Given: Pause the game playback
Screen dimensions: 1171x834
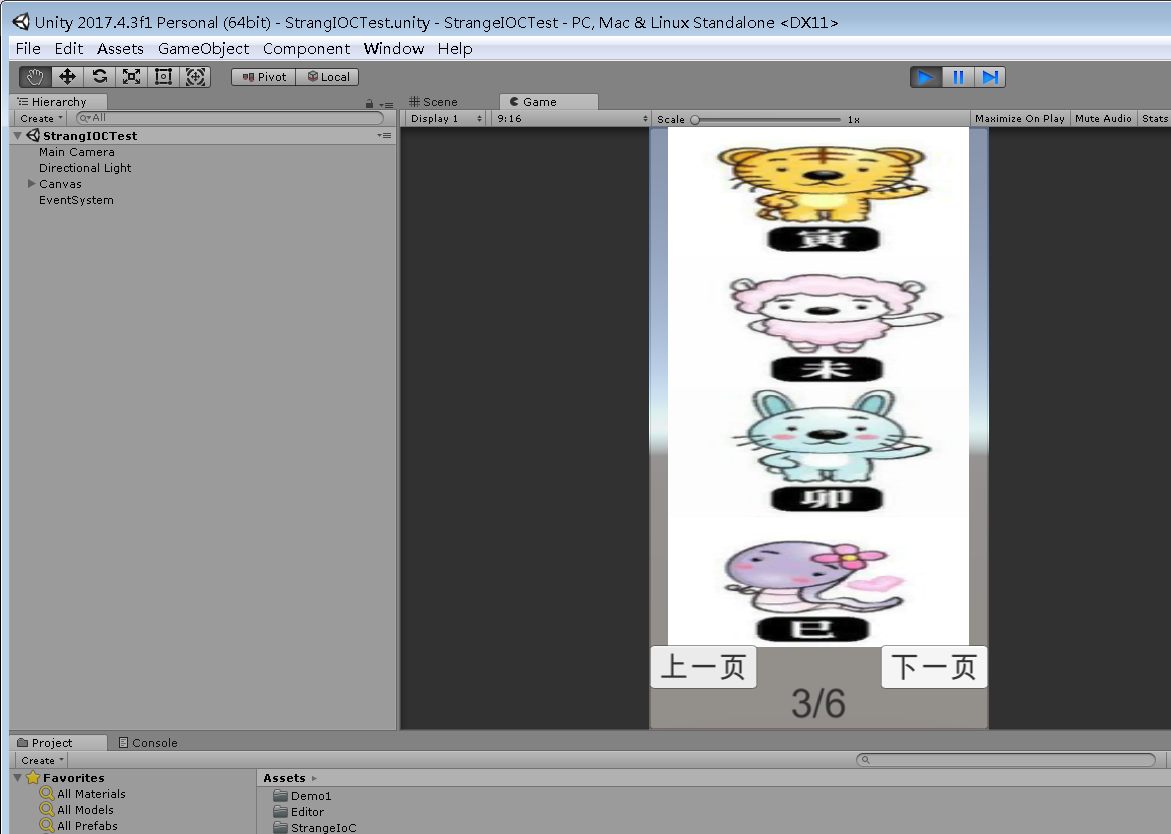Looking at the screenshot, I should pyautogui.click(x=957, y=76).
